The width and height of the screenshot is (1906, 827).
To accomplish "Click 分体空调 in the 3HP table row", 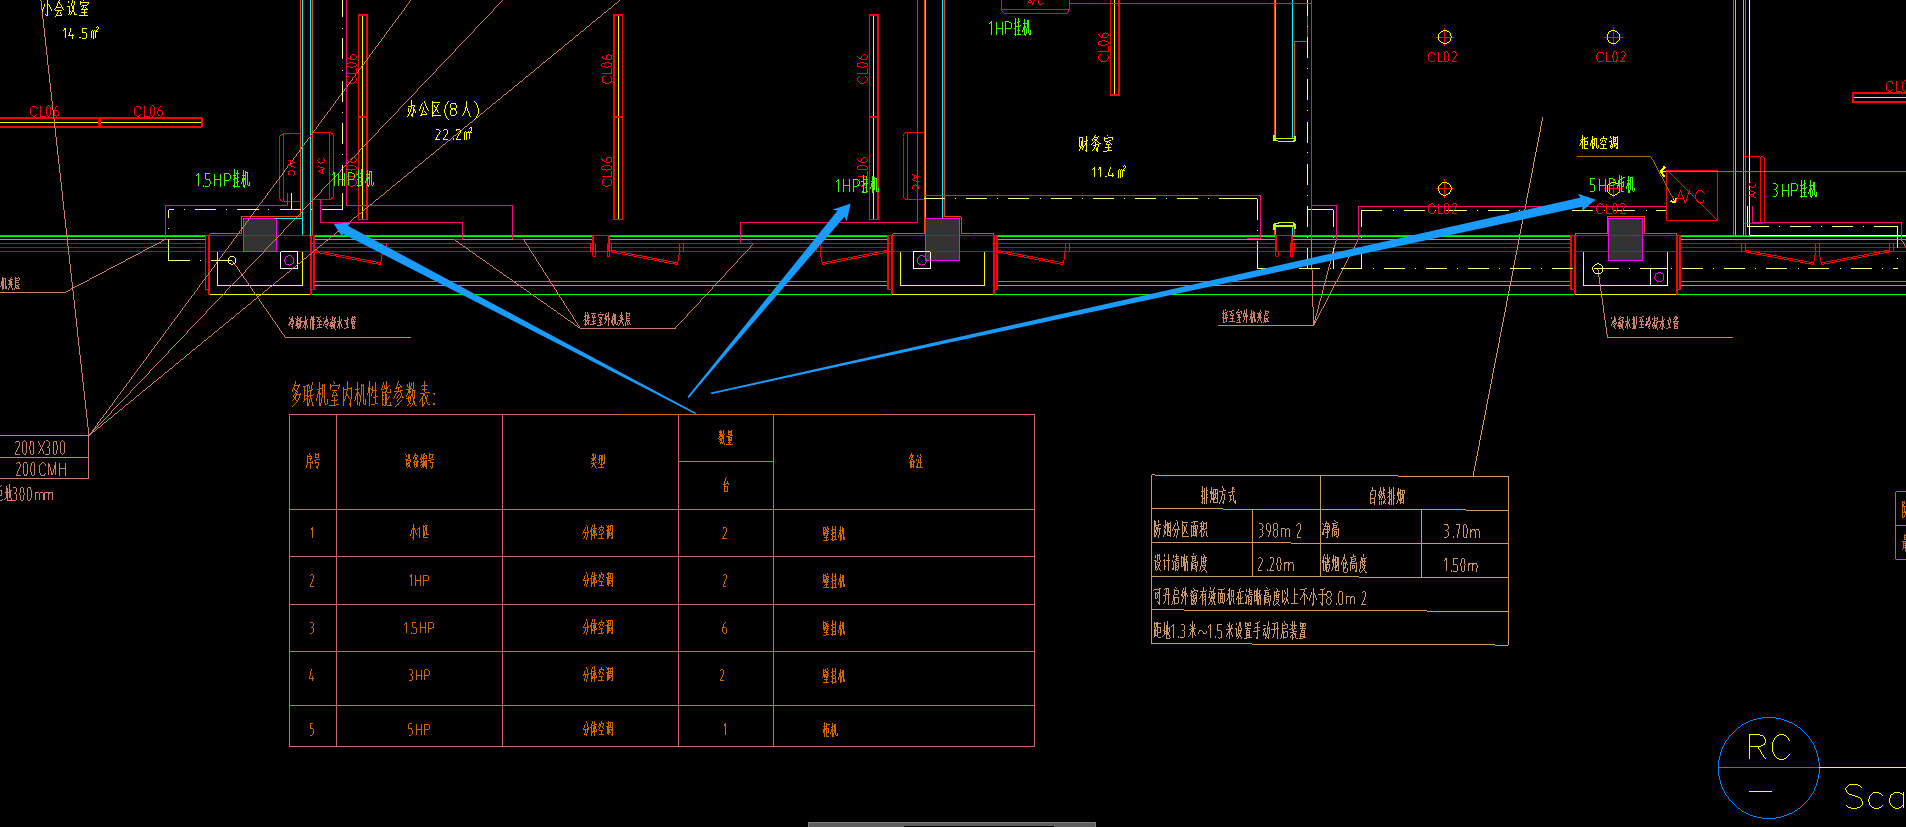I will (x=598, y=675).
